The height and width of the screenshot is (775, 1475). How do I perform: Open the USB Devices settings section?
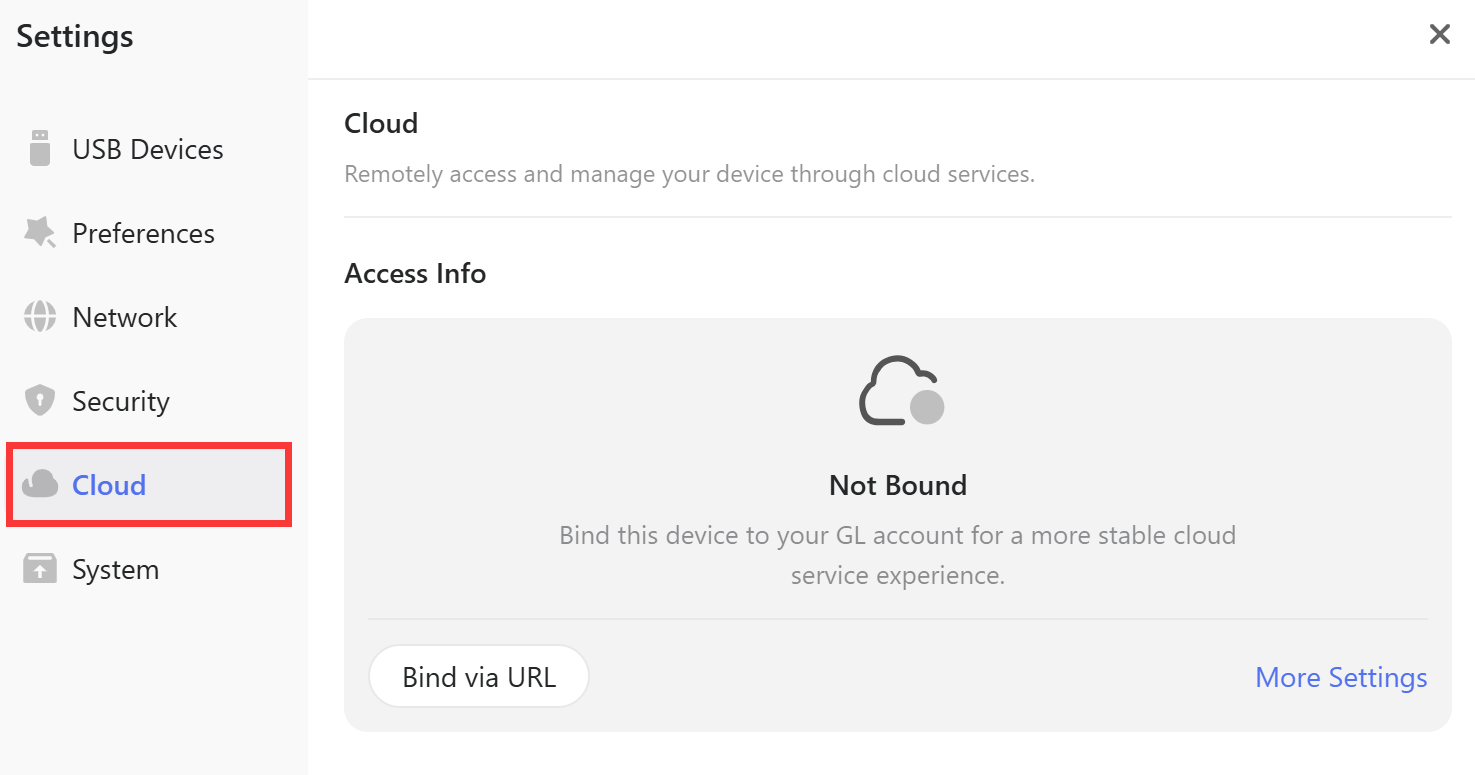[148, 149]
